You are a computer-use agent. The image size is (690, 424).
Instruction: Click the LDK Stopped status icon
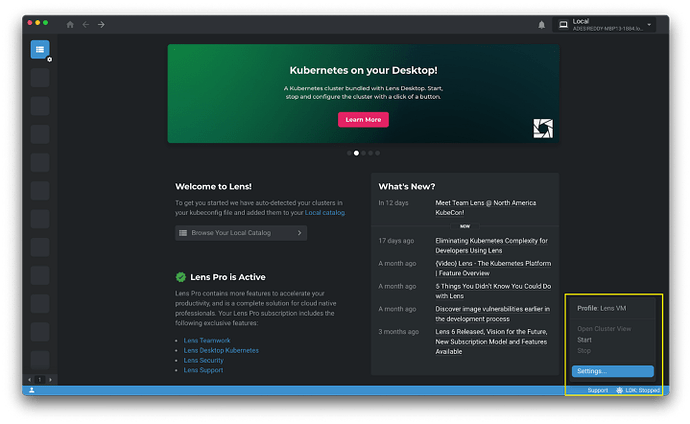621,390
